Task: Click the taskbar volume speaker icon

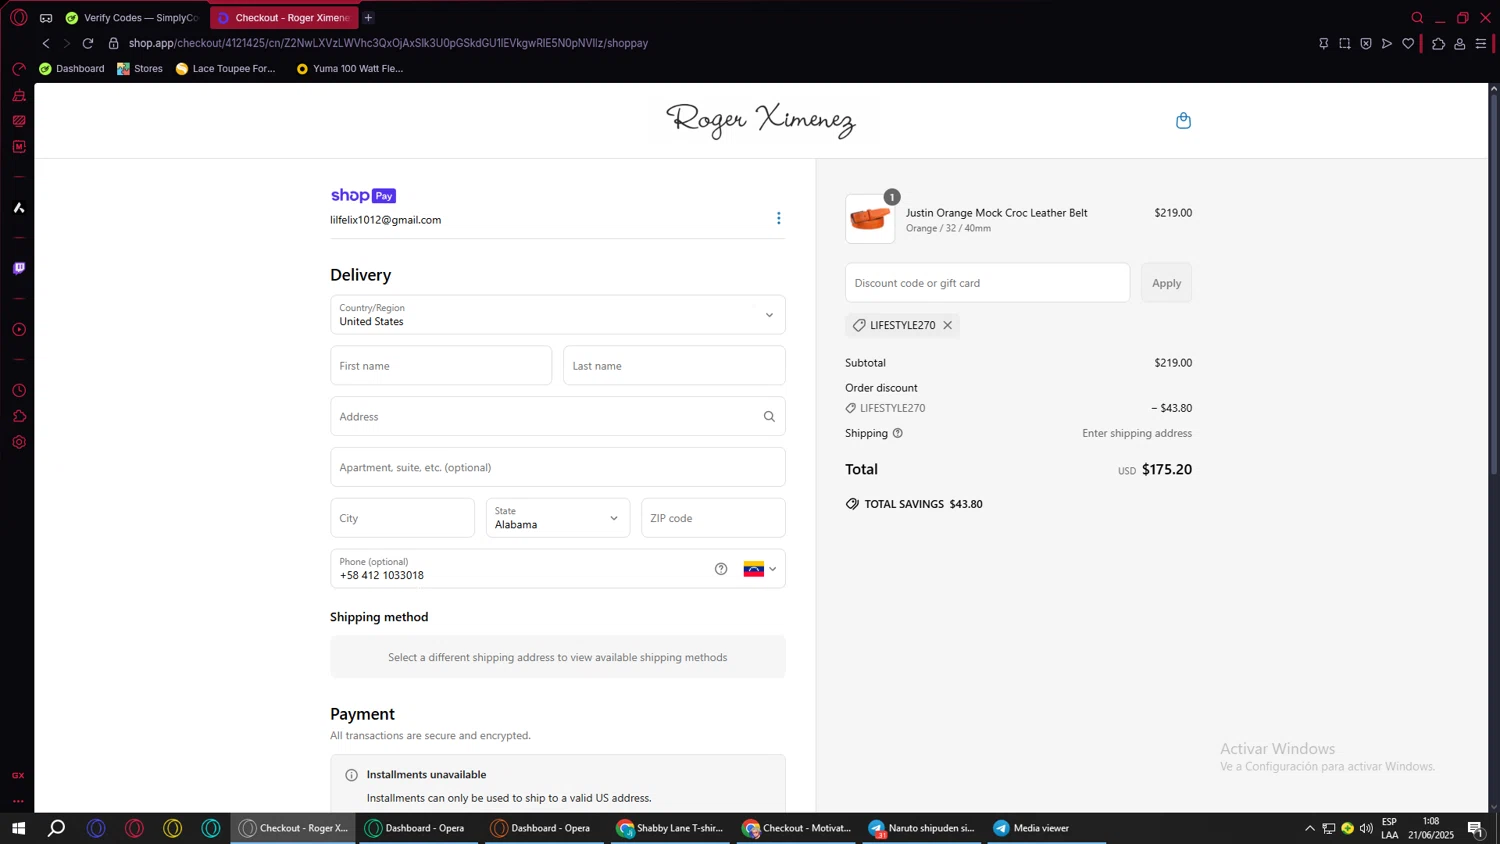Action: click(1366, 827)
